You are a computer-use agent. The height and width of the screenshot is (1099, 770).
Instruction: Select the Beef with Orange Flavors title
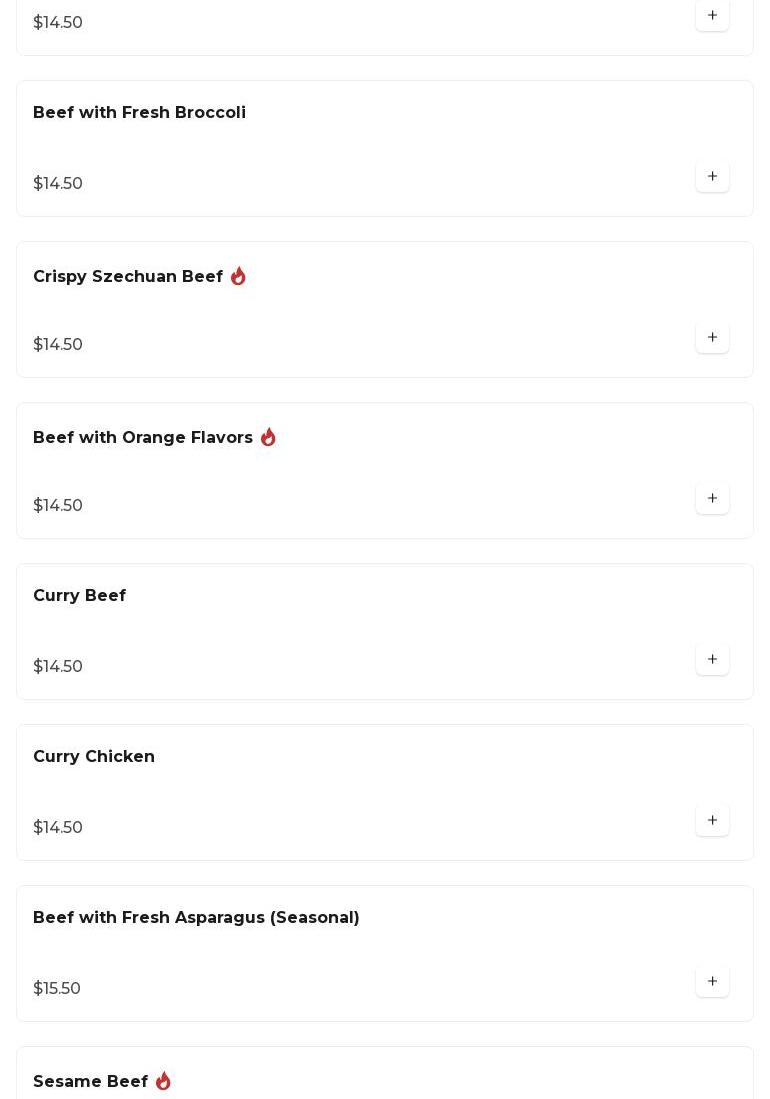pos(143,438)
